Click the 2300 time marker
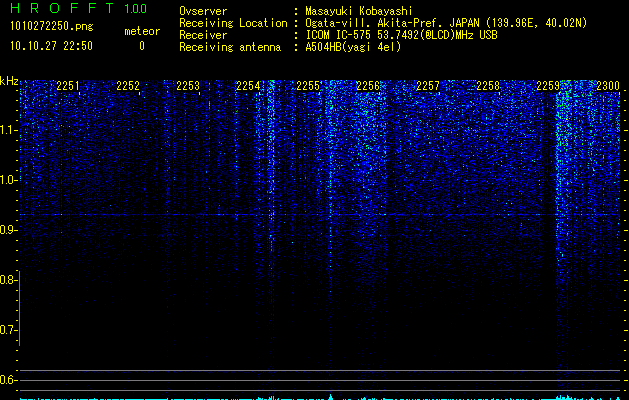 pos(608,86)
